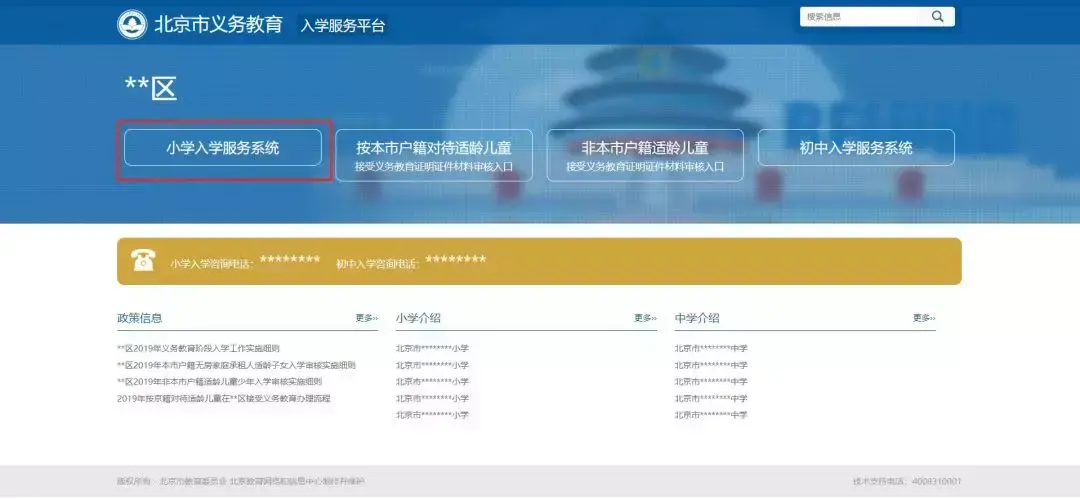Open 小学入学服务系统
1080x499 pixels.
[222, 147]
